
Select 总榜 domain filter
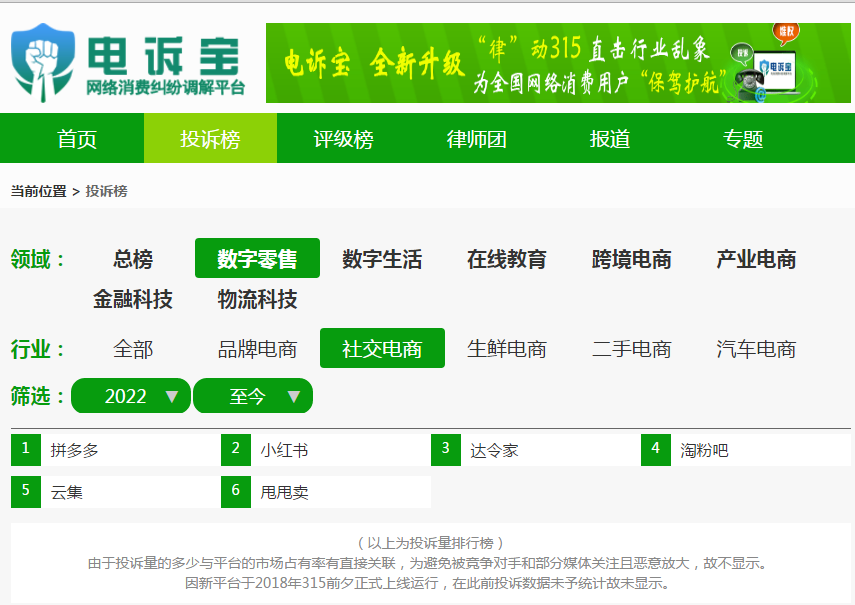[133, 258]
